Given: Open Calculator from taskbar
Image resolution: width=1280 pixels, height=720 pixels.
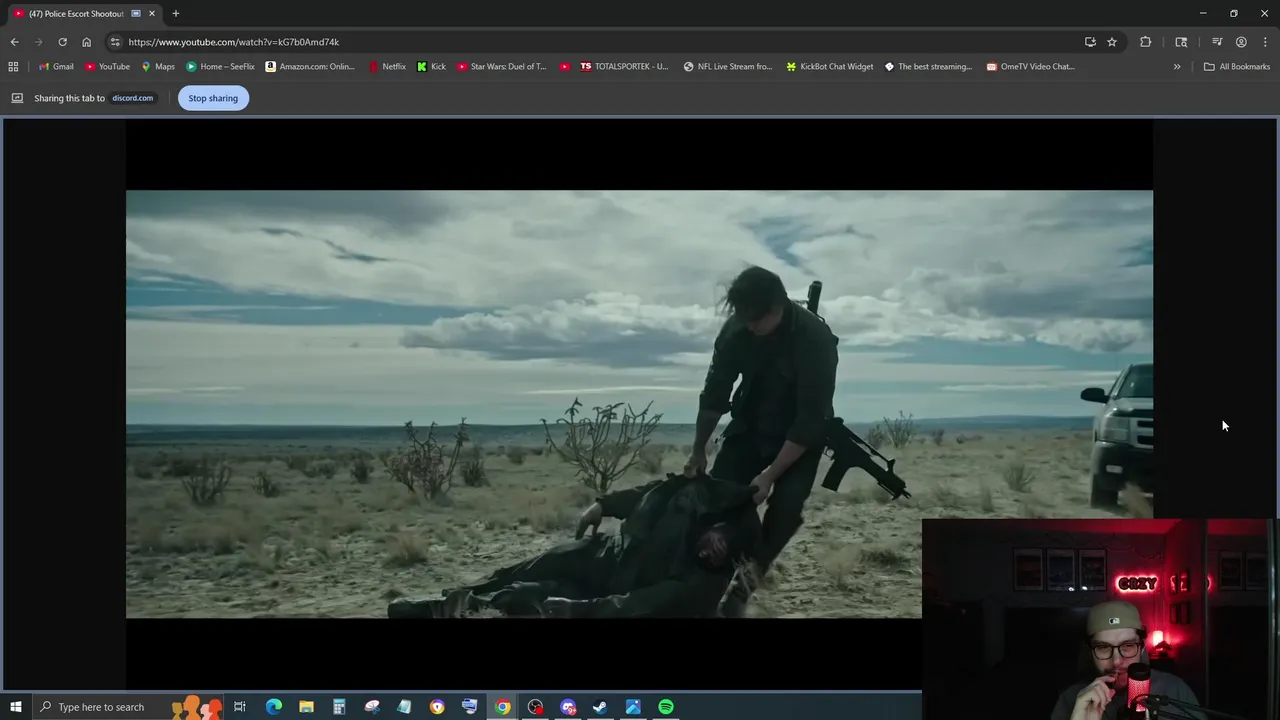Looking at the screenshot, I should coord(339,707).
